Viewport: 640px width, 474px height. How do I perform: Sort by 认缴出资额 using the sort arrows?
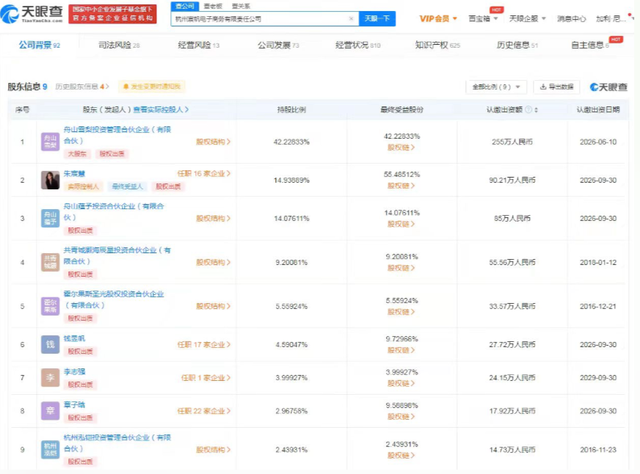pyautogui.click(x=536, y=110)
